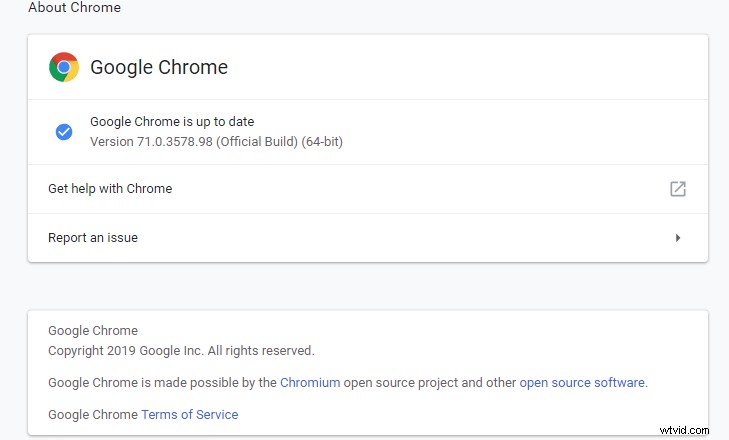This screenshot has height=440, width=729.
Task: Expand the Report an issue arrow
Action: [678, 238]
